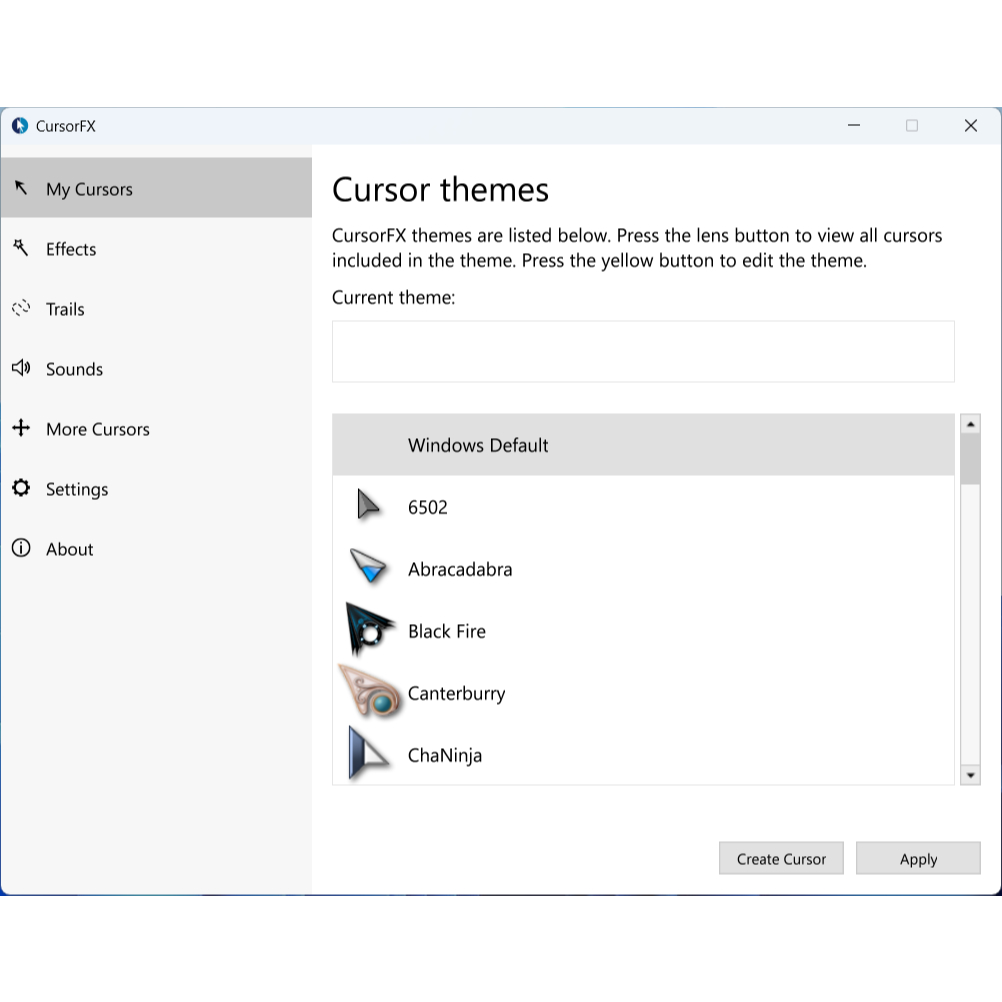Click the Current theme preview box

pyautogui.click(x=642, y=351)
